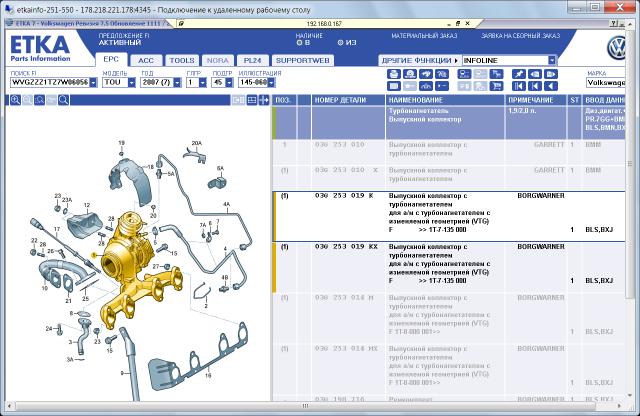
Task: Switch to the TOOLS tab
Action: [182, 60]
